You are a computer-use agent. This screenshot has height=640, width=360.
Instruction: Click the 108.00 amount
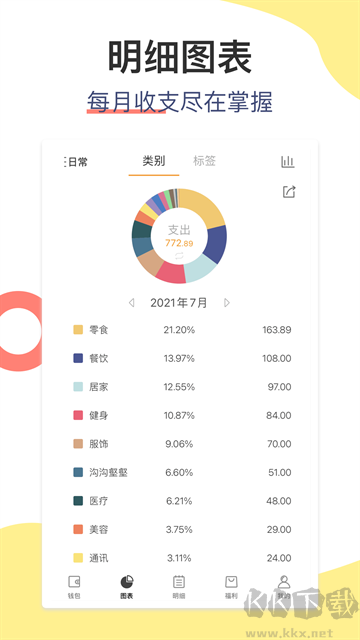pos(277,358)
